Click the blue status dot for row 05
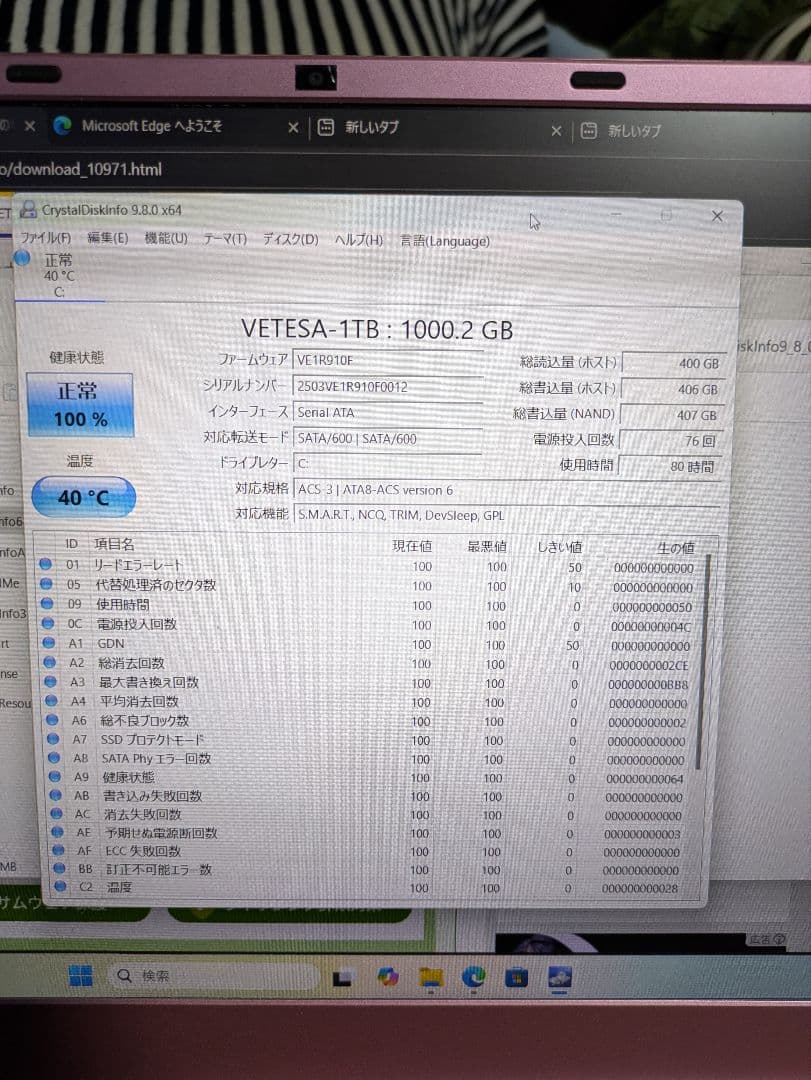The width and height of the screenshot is (811, 1080). point(46,583)
